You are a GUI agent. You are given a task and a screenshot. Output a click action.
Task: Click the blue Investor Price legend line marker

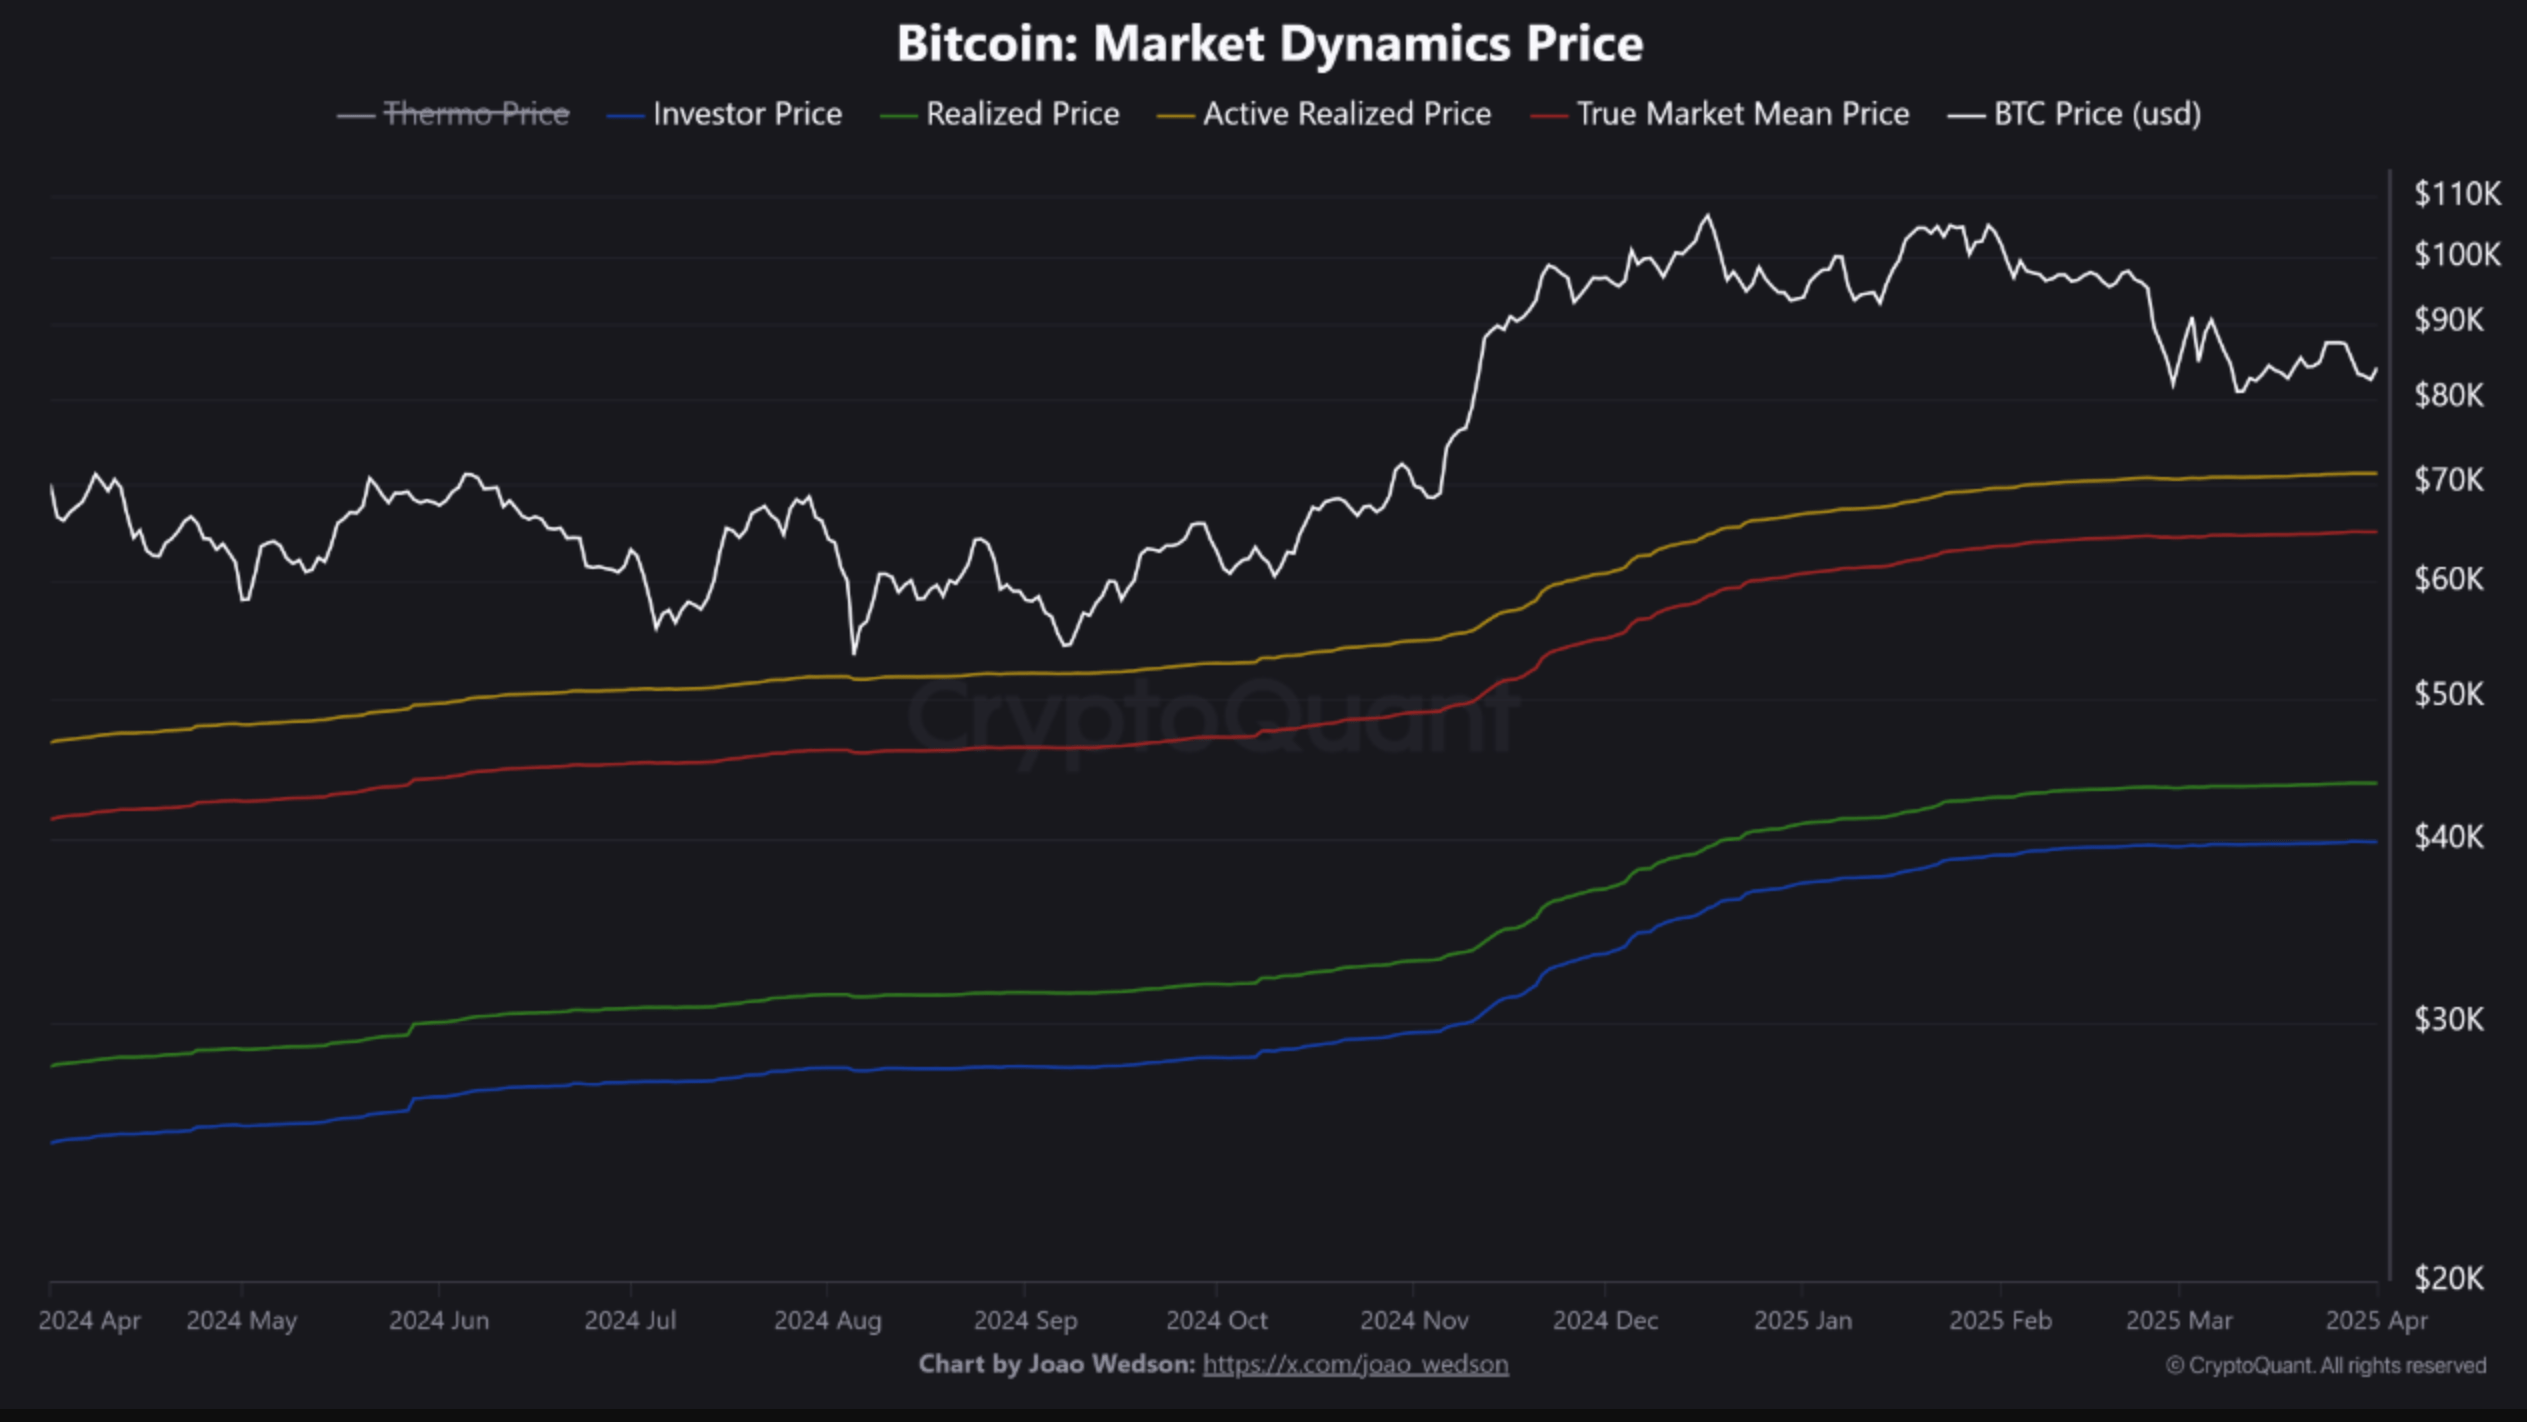625,116
